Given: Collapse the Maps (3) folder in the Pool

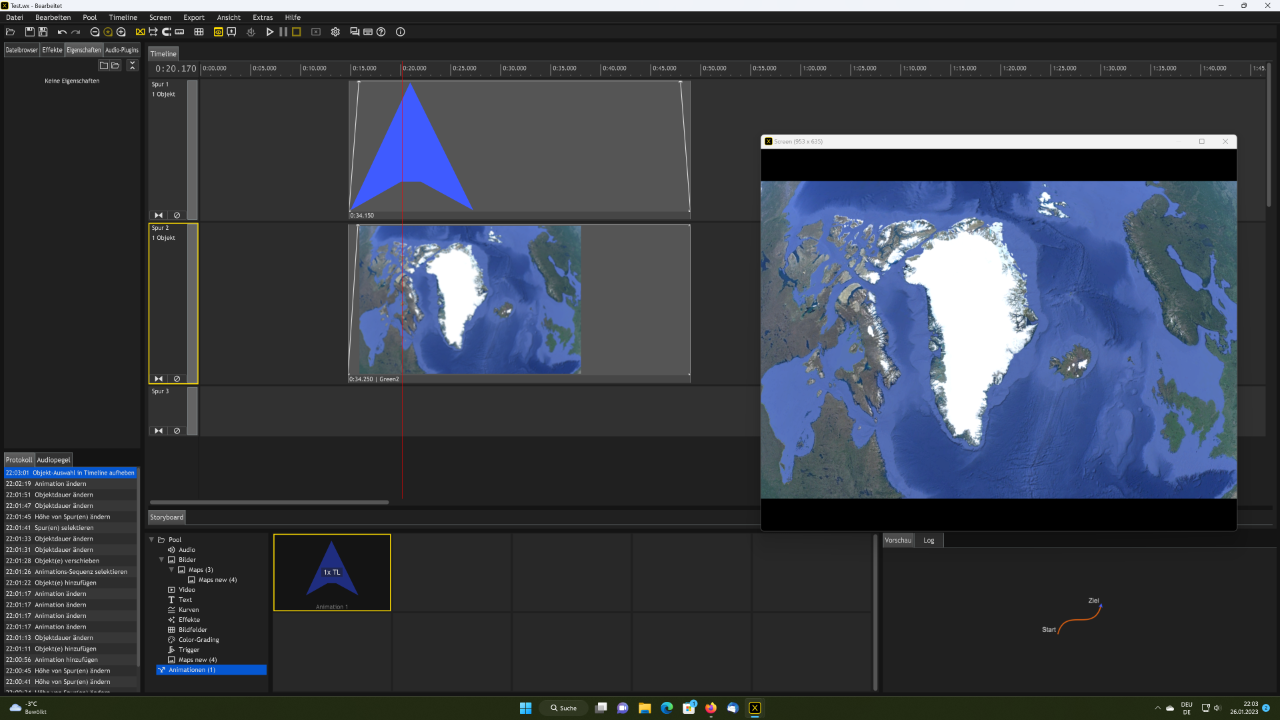Looking at the screenshot, I should (x=170, y=570).
